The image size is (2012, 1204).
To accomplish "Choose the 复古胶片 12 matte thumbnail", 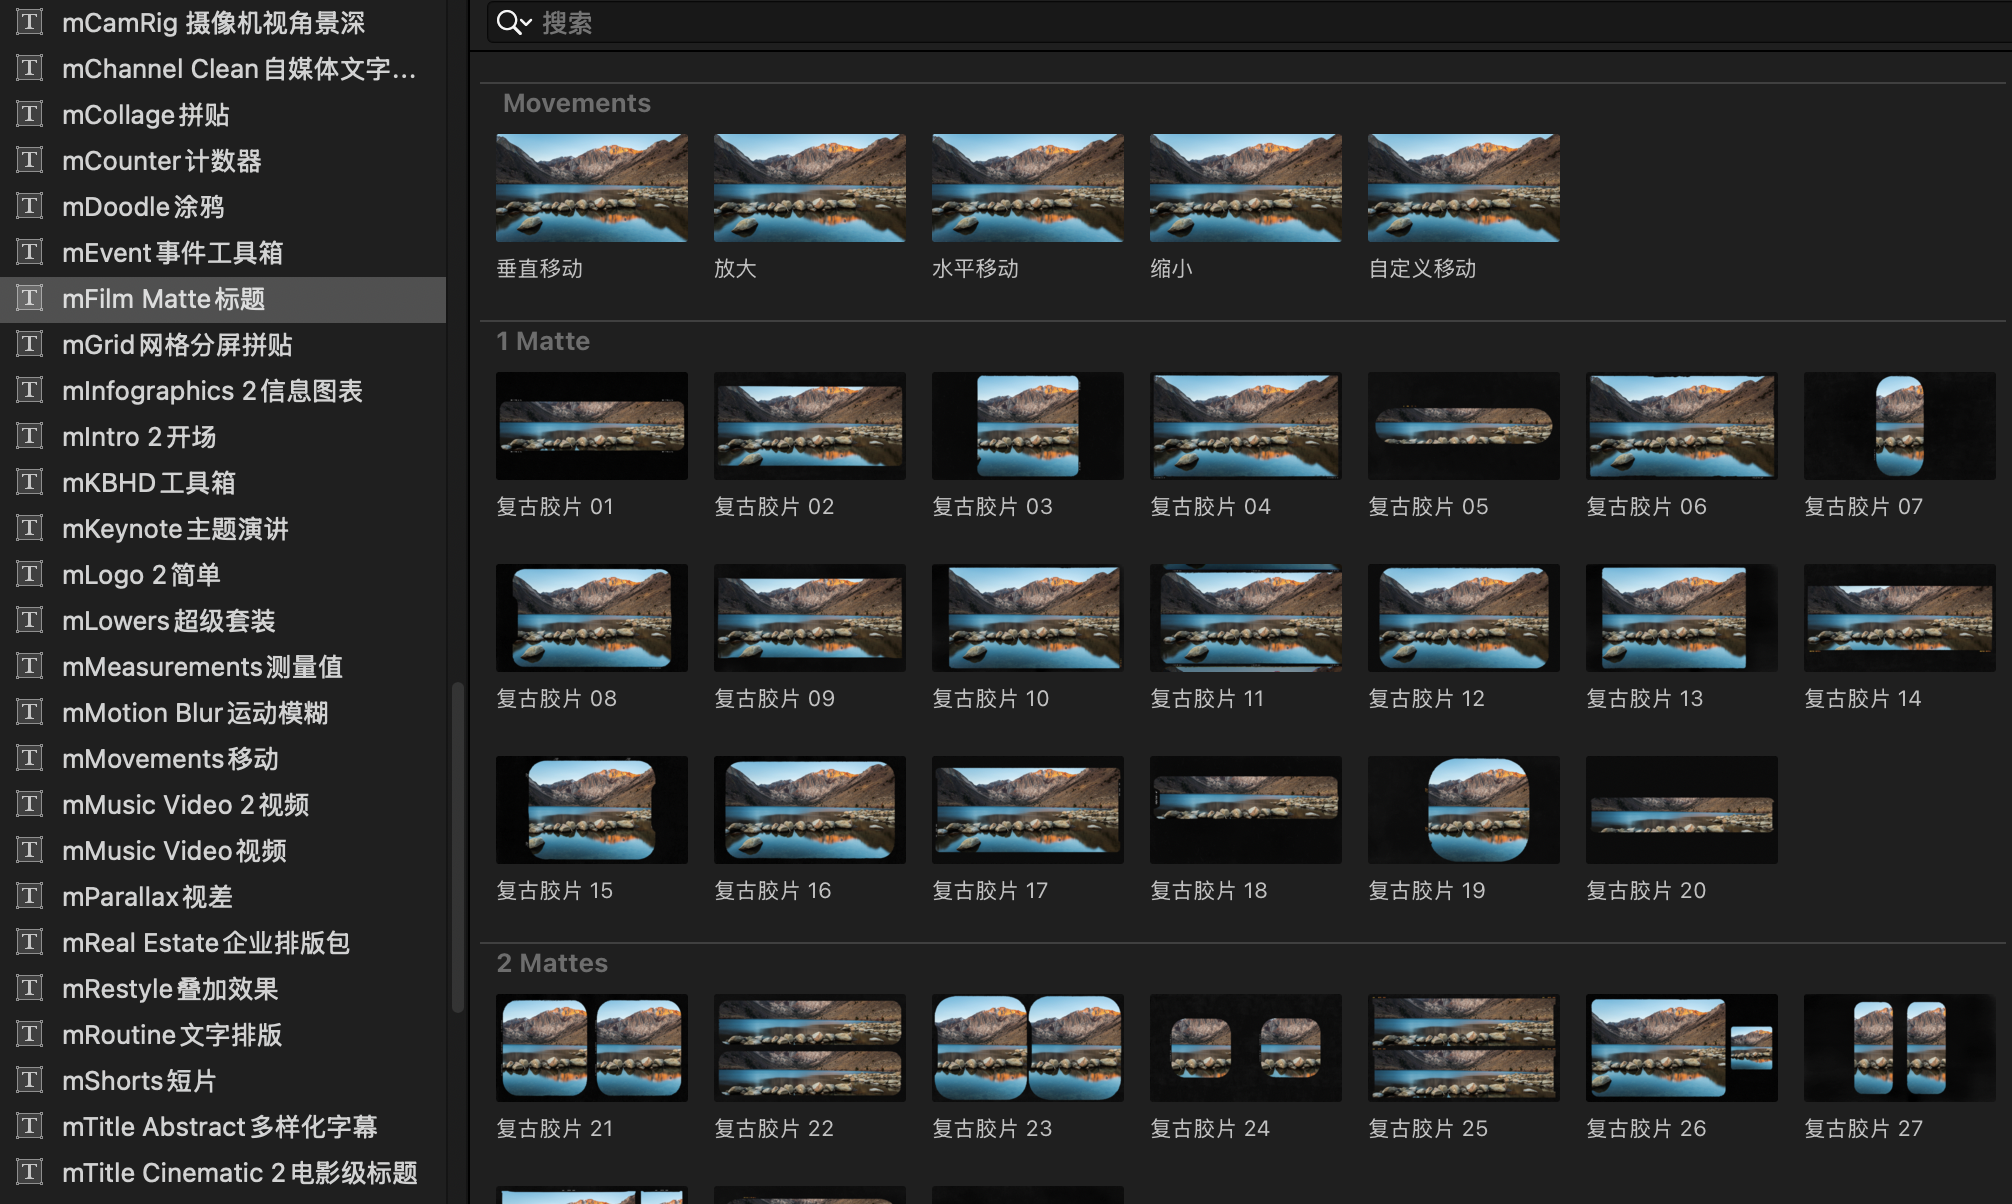I will (x=1464, y=618).
